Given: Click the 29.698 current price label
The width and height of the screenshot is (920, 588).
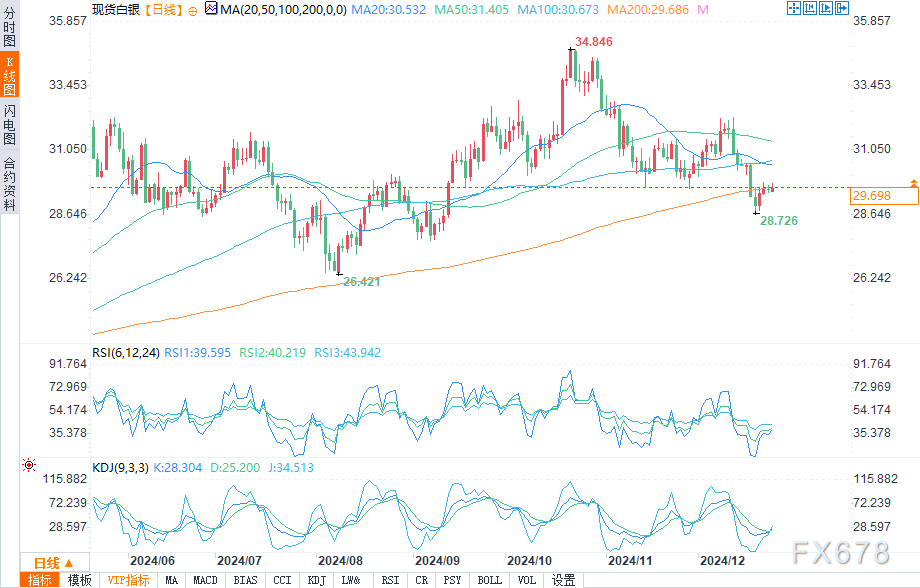Looking at the screenshot, I should coord(883,196).
